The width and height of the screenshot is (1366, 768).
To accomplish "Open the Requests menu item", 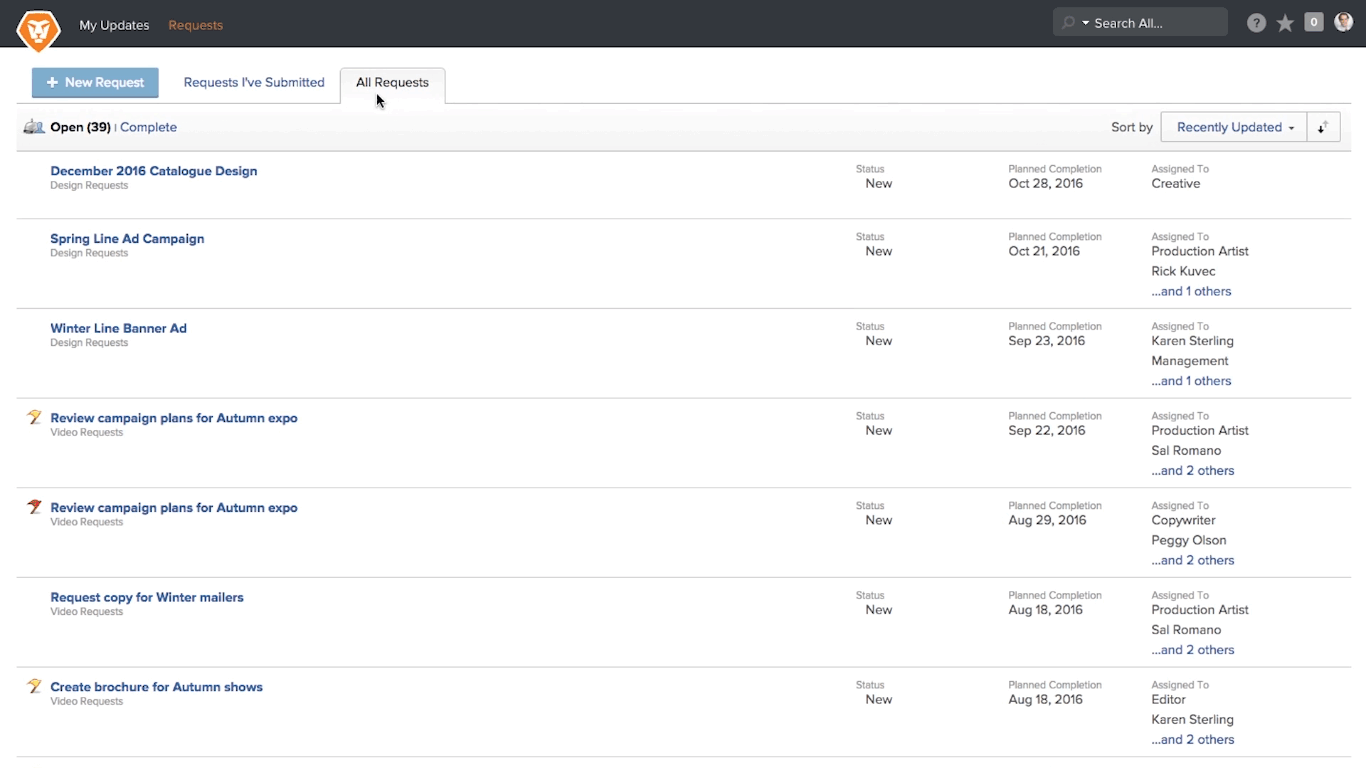I will point(196,25).
